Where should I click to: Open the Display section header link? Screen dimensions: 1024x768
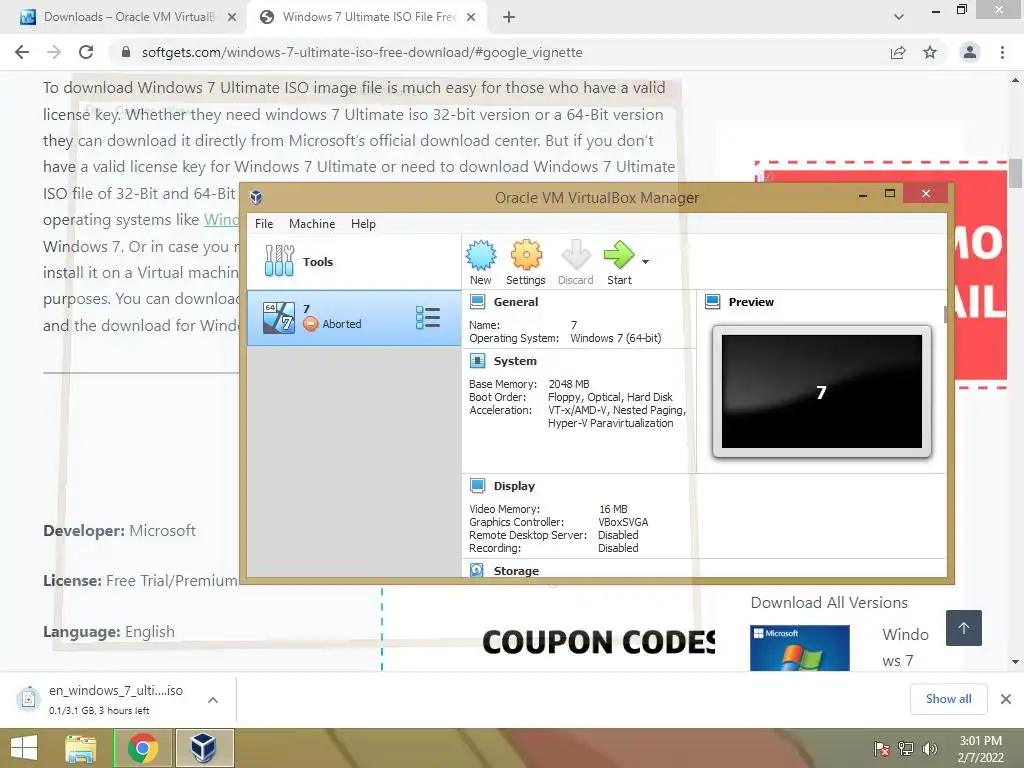514,485
